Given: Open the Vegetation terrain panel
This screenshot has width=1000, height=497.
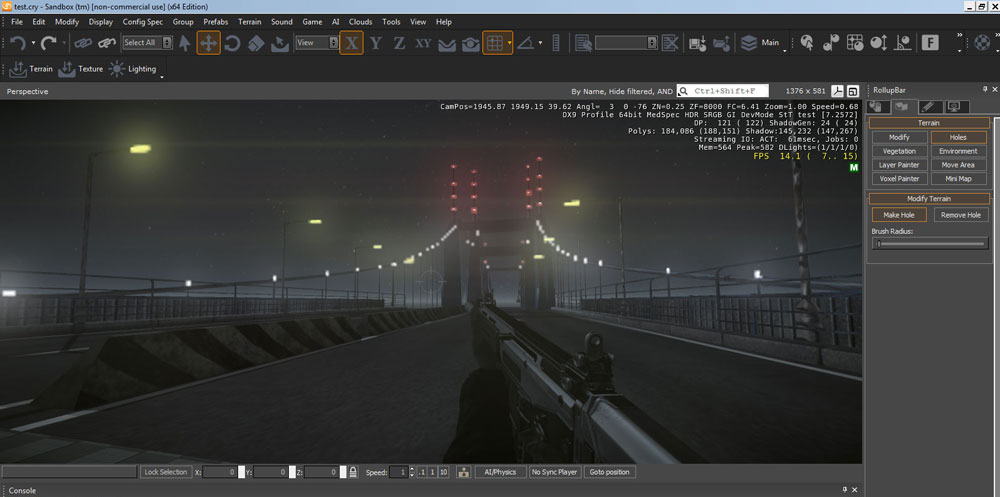Looking at the screenshot, I should pos(899,151).
